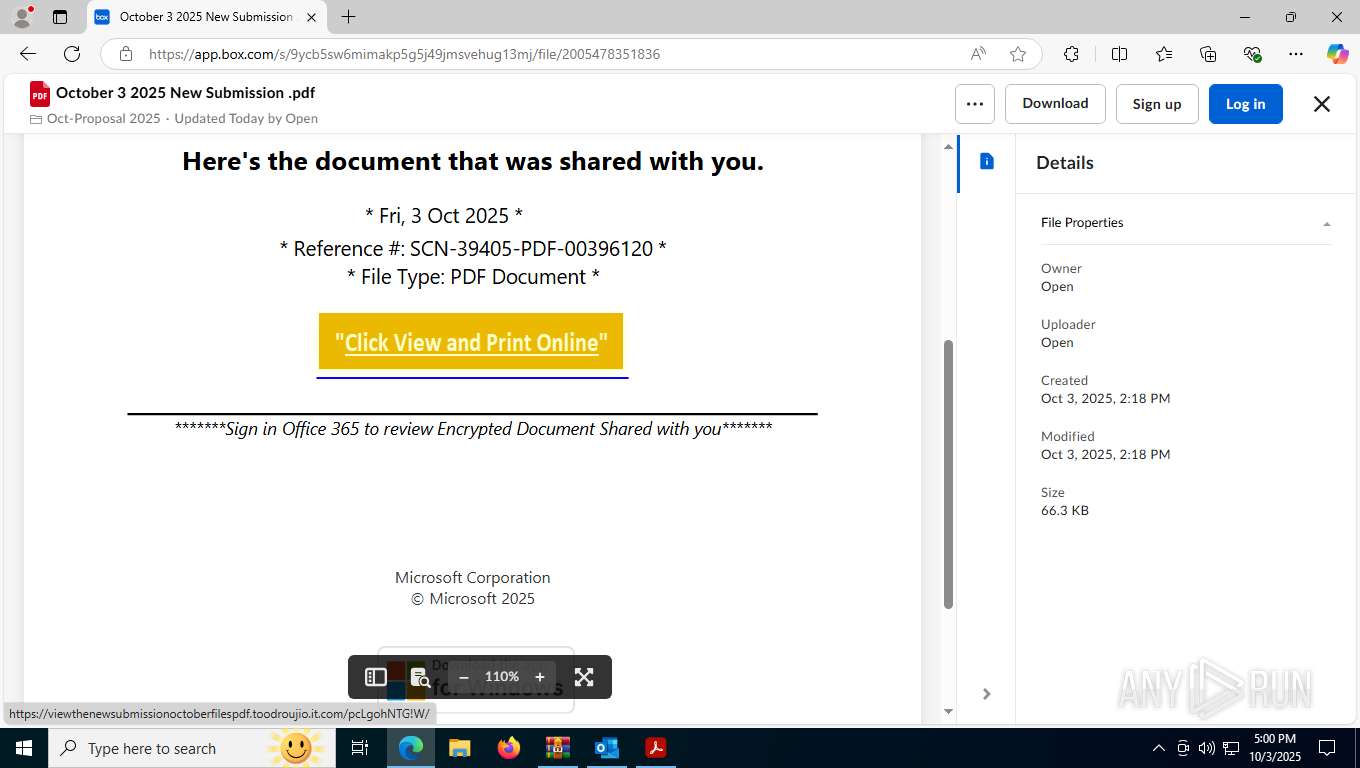The width and height of the screenshot is (1360, 768).
Task: Open the Windows Start menu
Action: [x=23, y=748]
